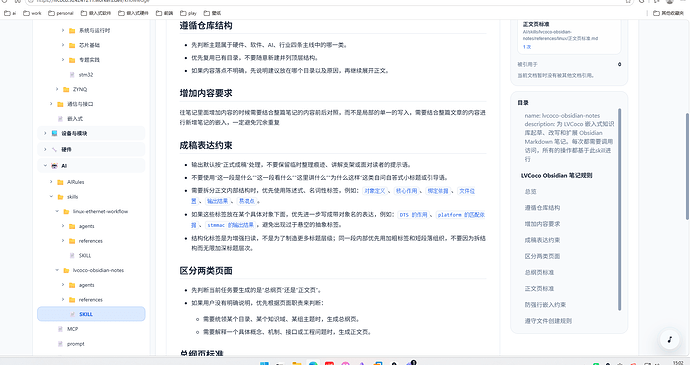Open the agents folder under linux-ethernet-workflow
This screenshot has height=365, width=690.
87,226
